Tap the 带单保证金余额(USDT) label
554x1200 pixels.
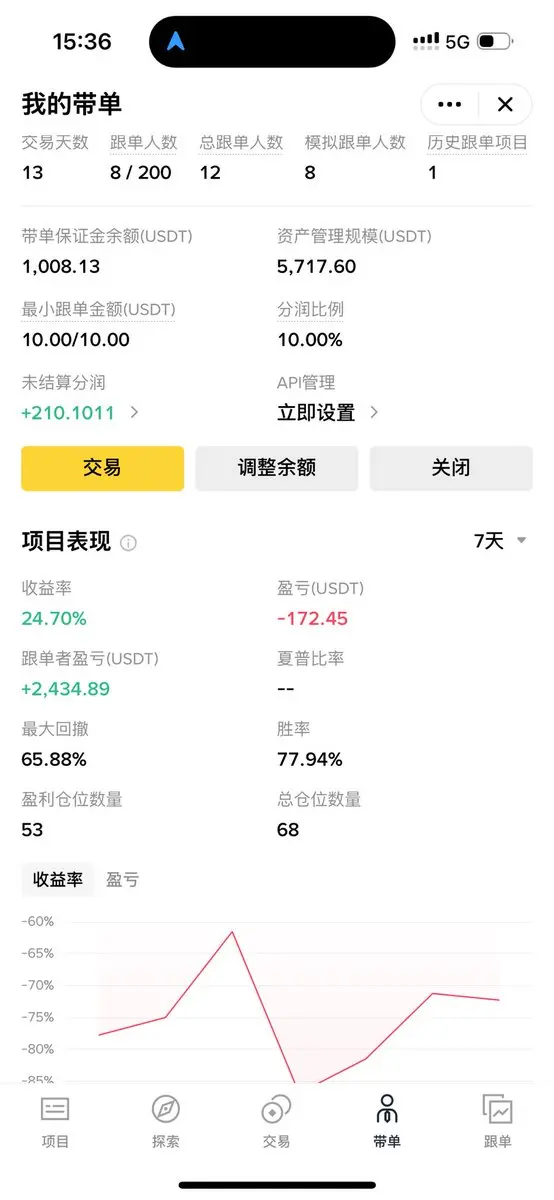[x=107, y=237]
